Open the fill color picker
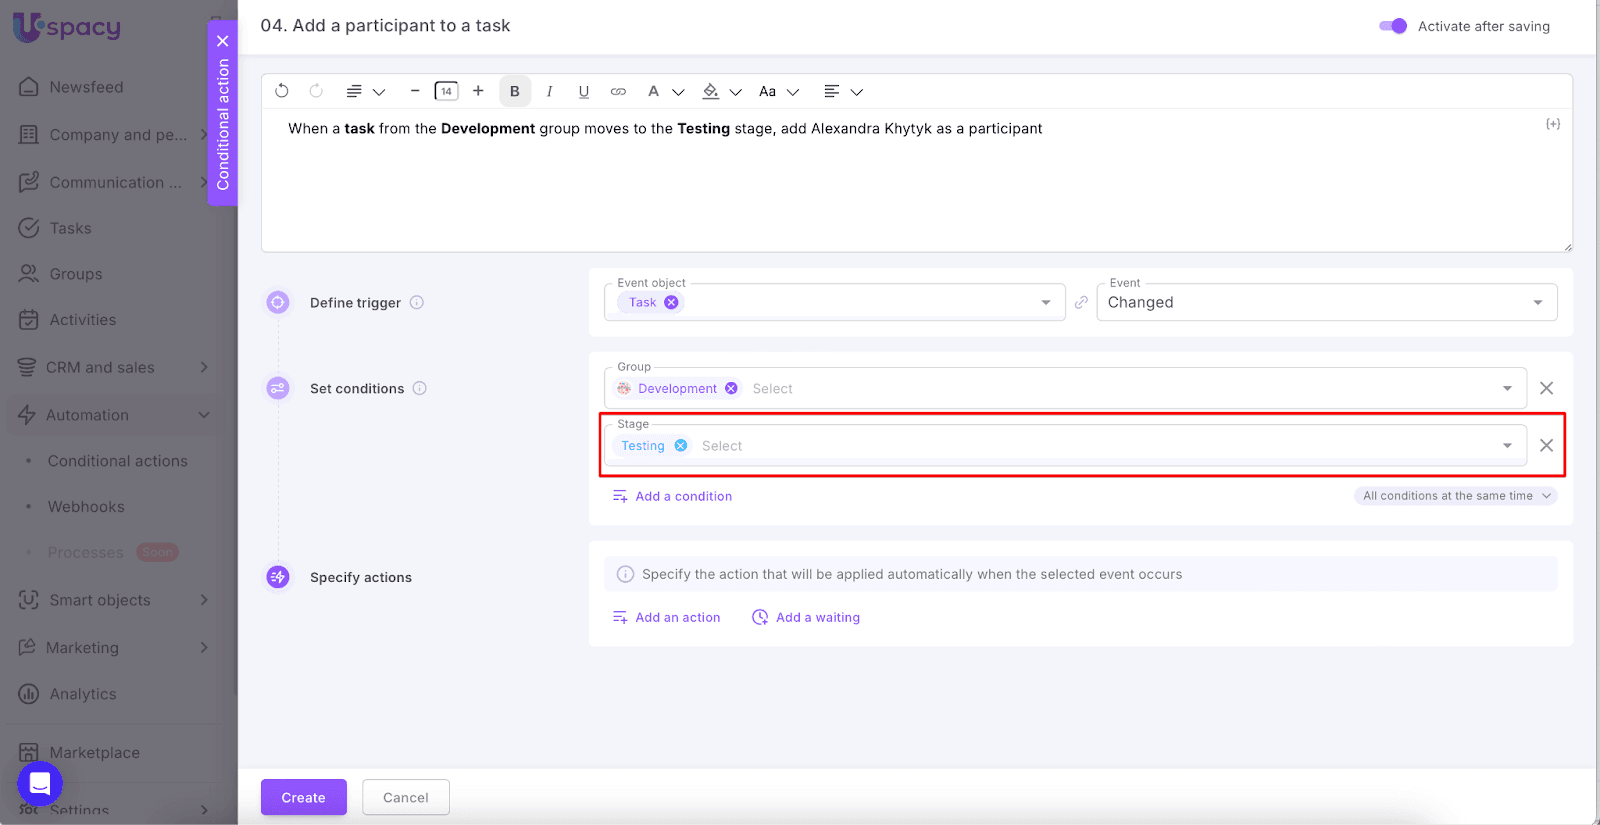Viewport: 1600px width, 825px height. tap(711, 91)
